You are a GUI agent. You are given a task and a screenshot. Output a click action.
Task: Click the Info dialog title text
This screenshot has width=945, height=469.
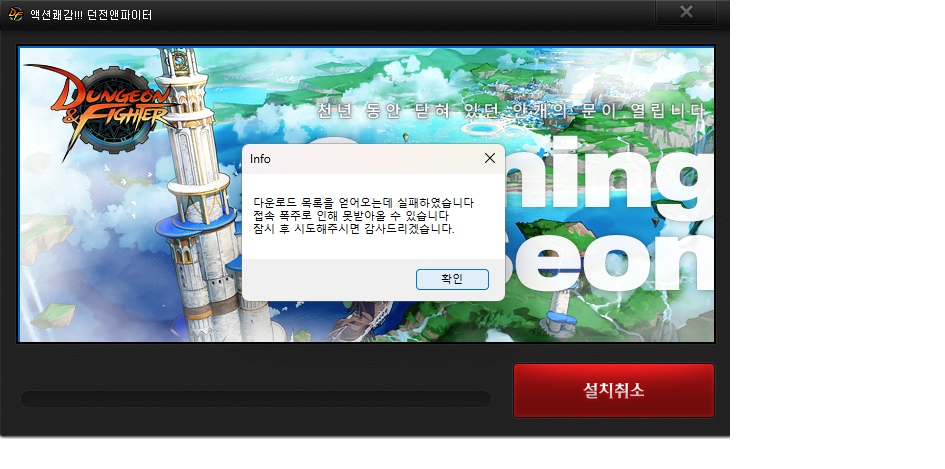pos(260,159)
